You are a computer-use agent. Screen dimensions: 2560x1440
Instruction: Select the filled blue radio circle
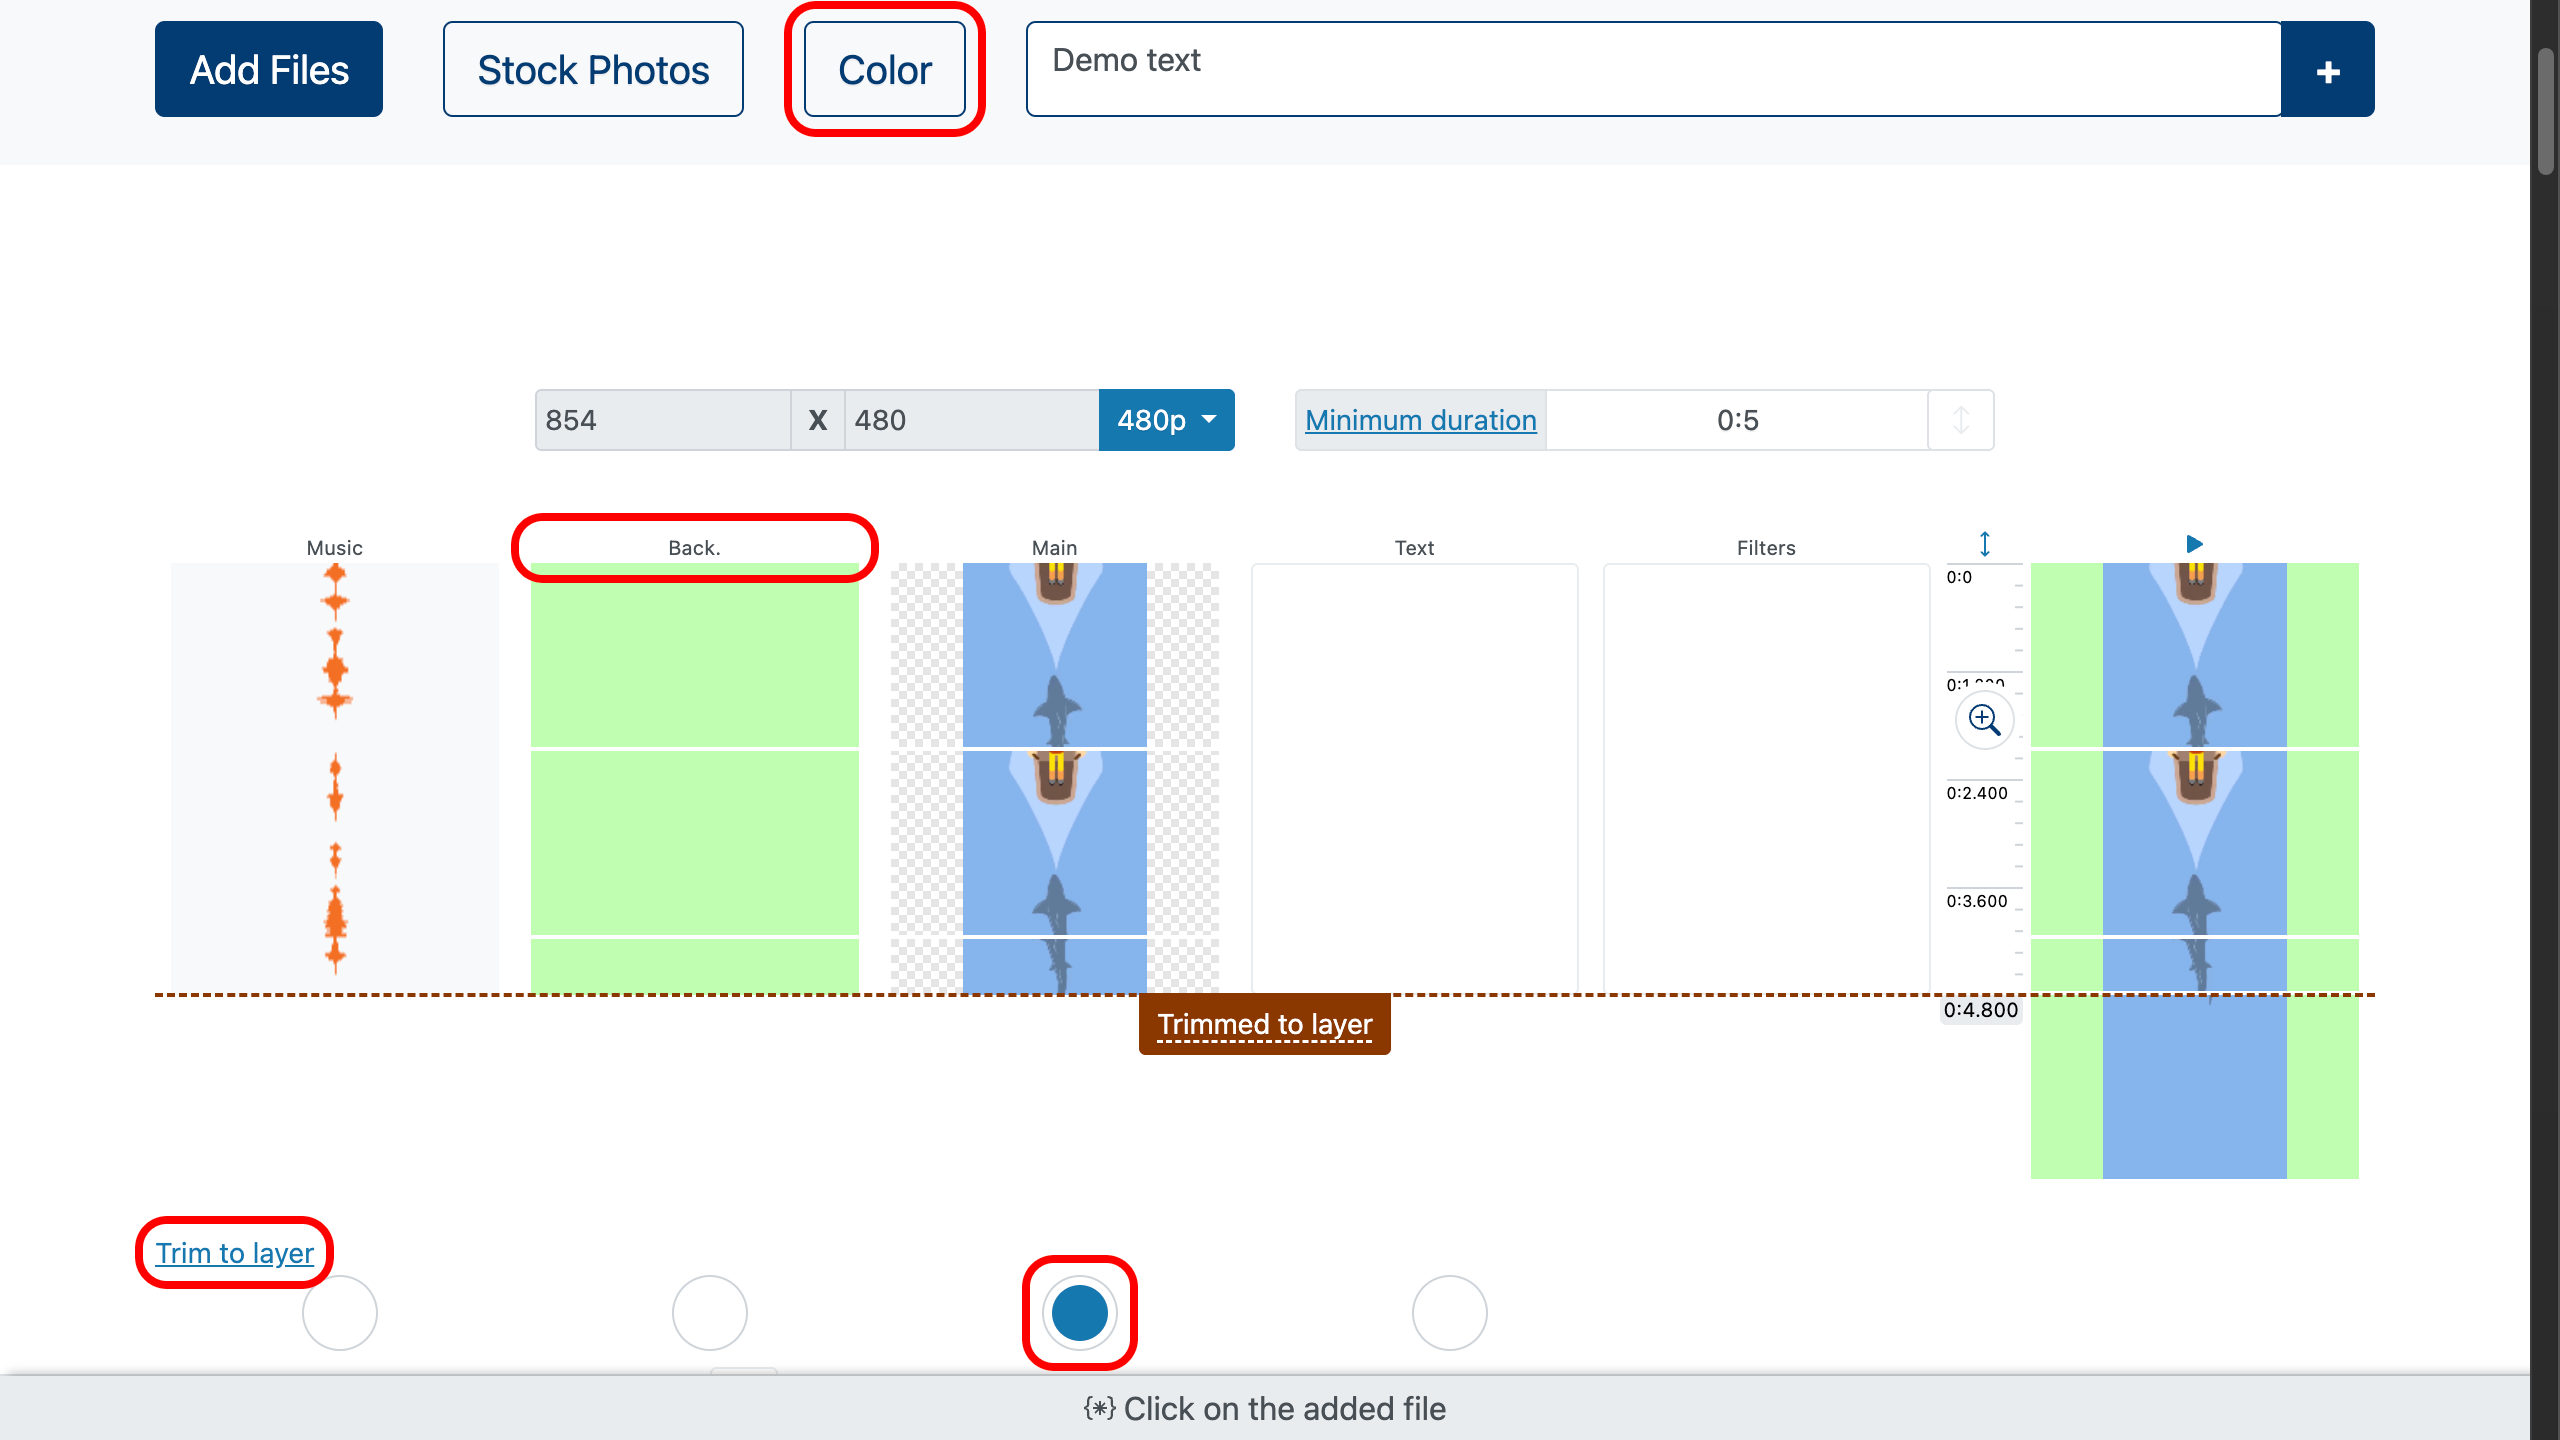1079,1312
